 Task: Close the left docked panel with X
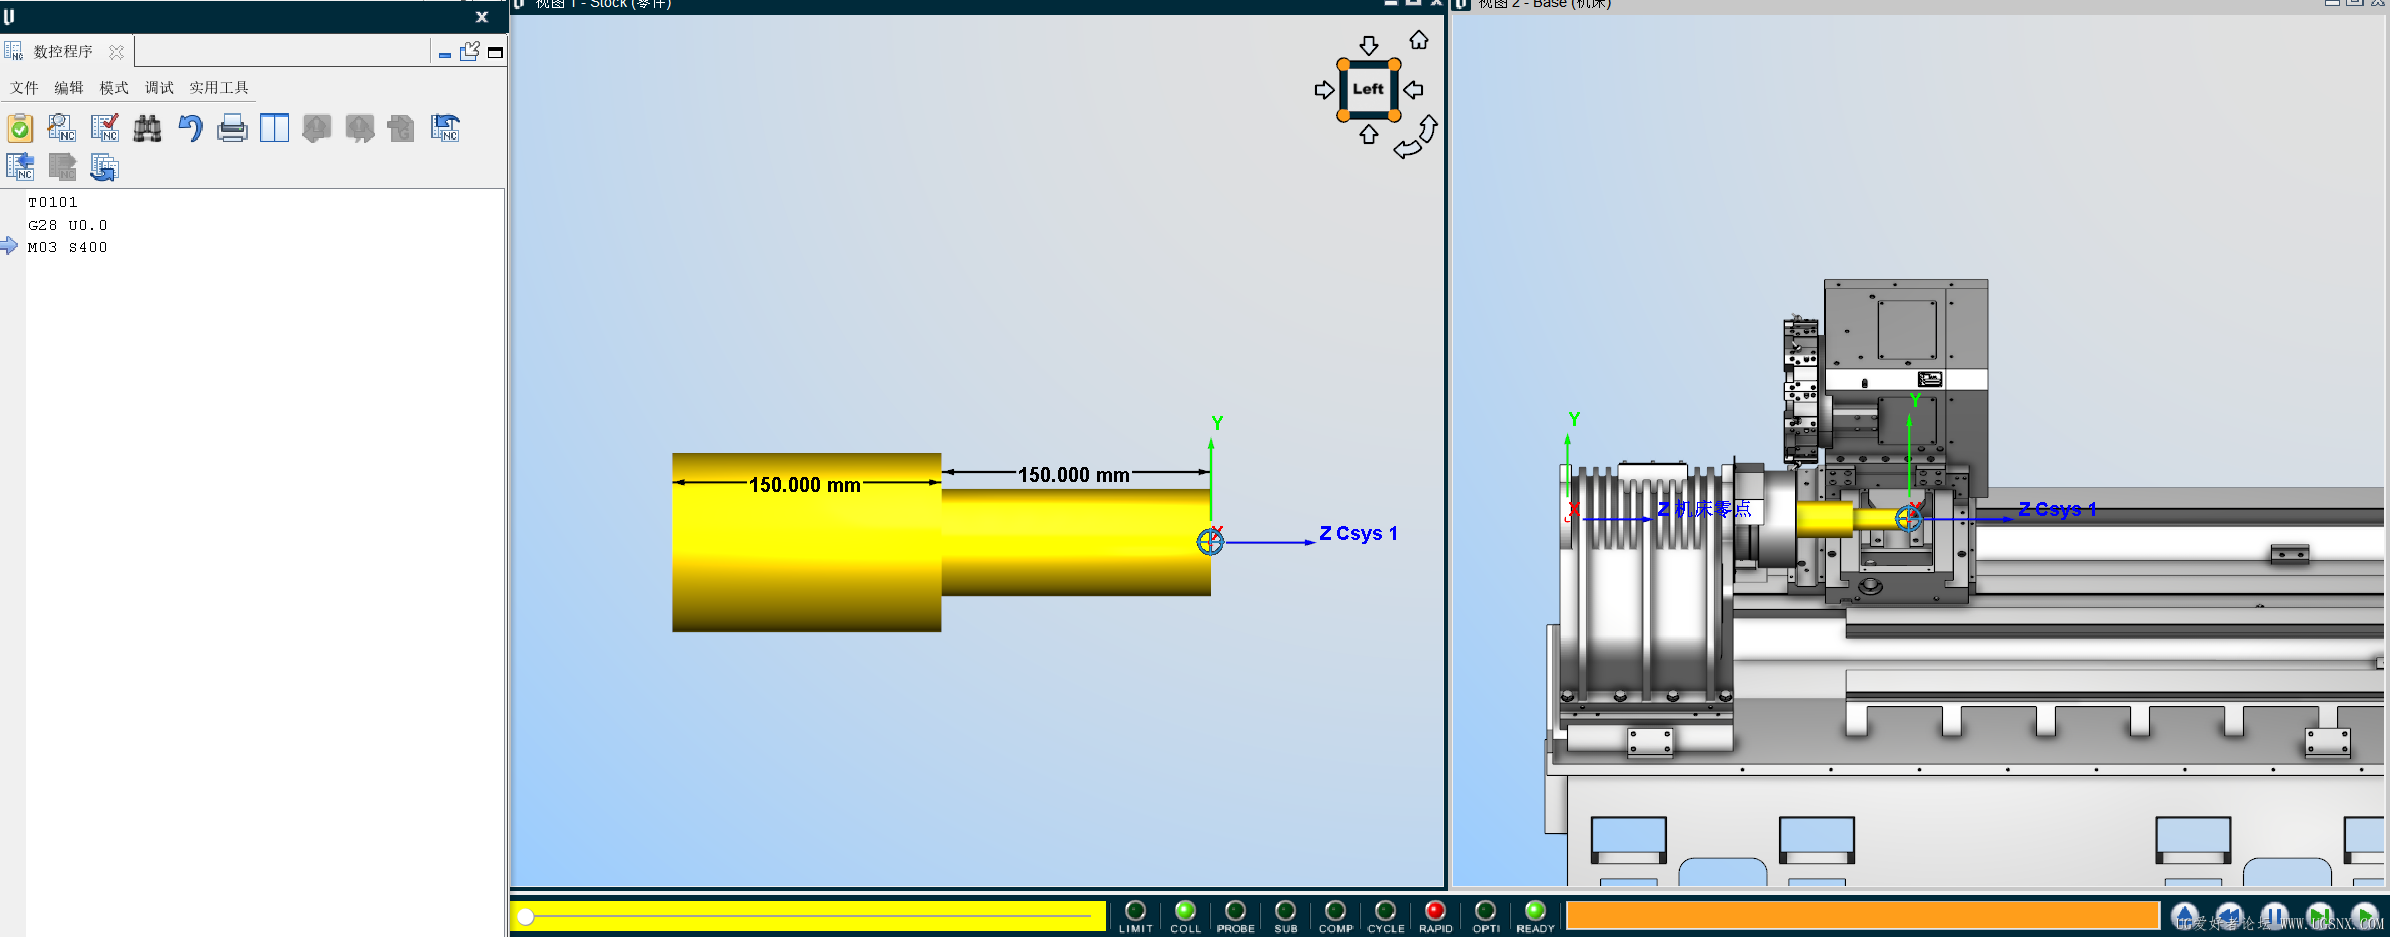482,17
